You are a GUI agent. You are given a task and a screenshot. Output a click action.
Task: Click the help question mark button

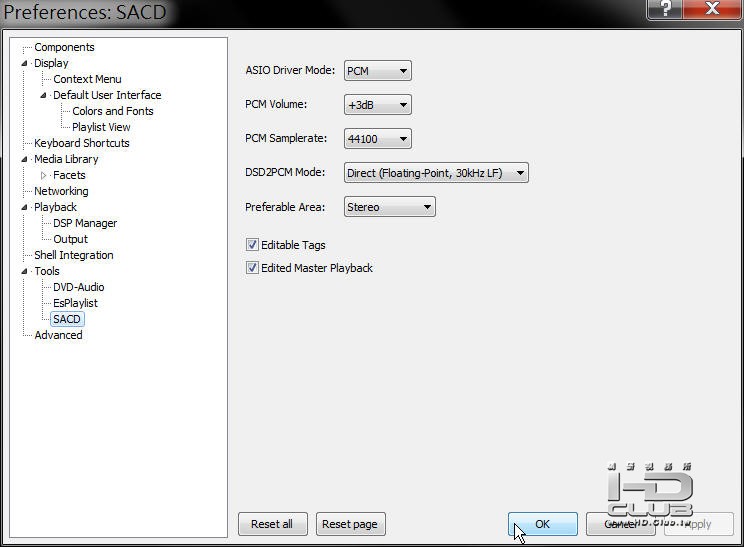pos(665,9)
